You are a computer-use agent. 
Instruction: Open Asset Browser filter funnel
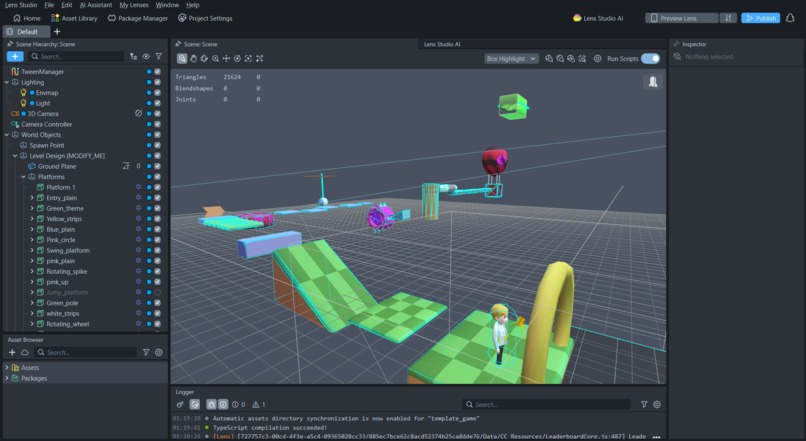[x=146, y=352]
